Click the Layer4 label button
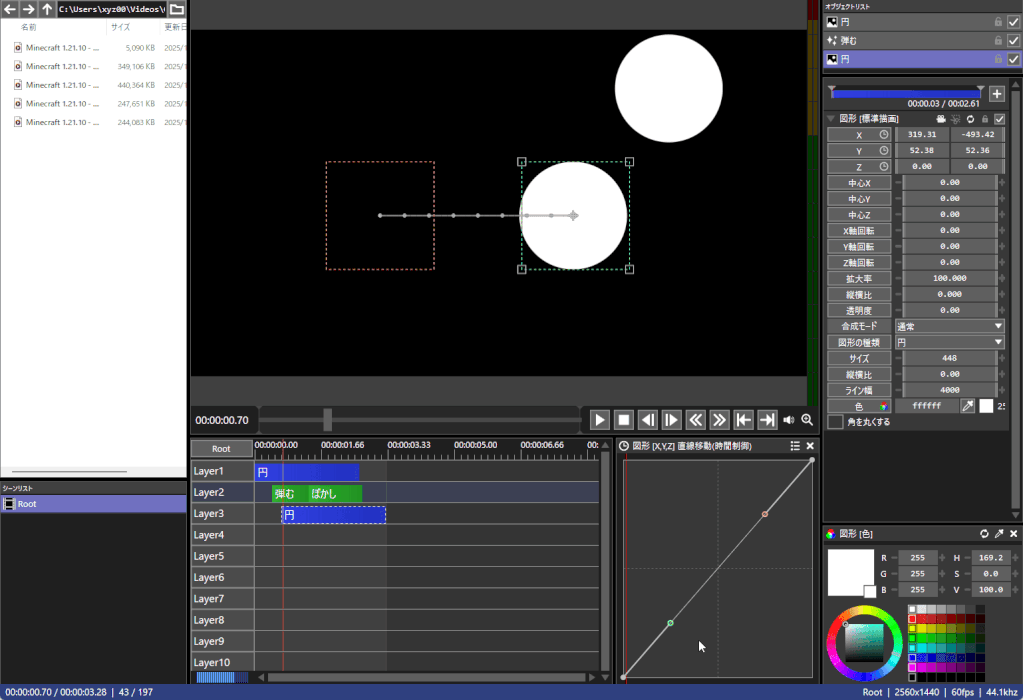 (x=222, y=535)
